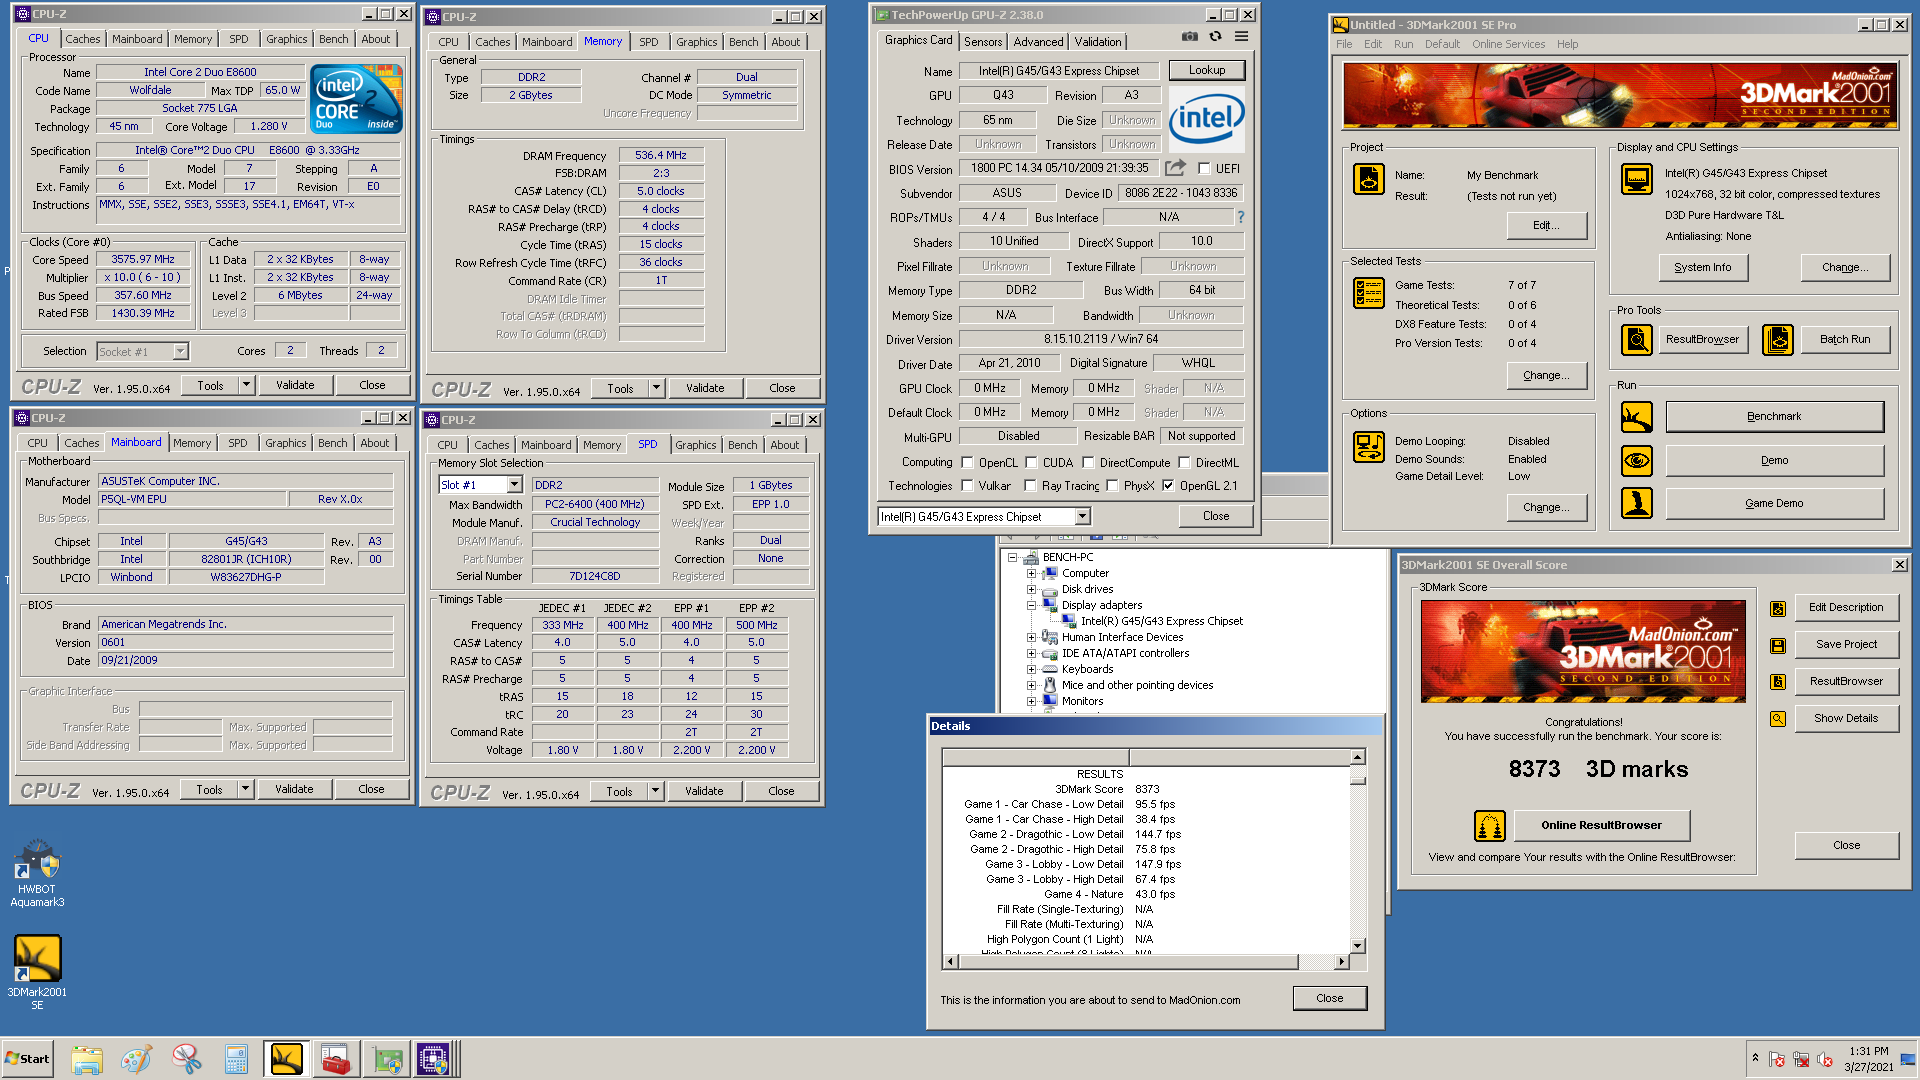Toggle PhysX checkbox

(x=1112, y=486)
